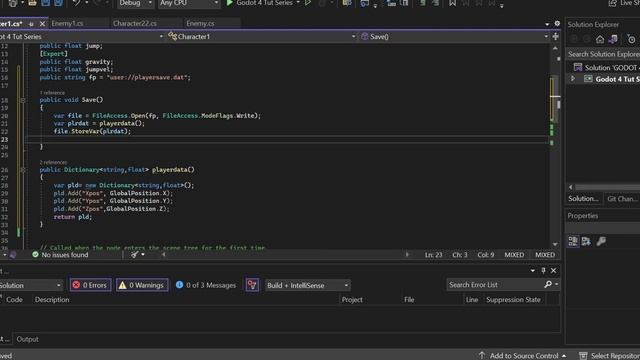This screenshot has width=640, height=360.
Task: Collapse the playerdata() method outline
Action: click(23, 170)
